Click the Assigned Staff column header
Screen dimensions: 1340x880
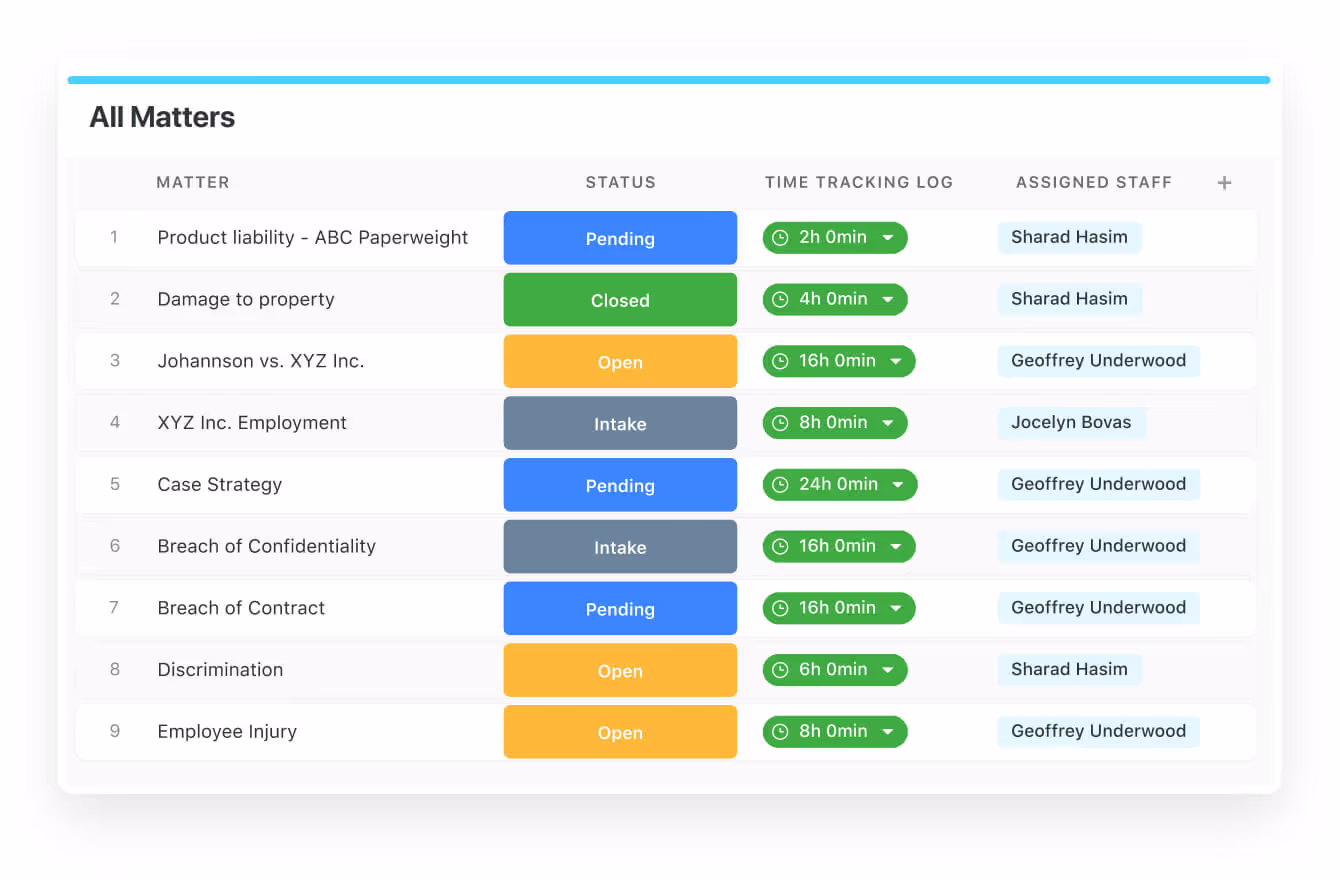[1093, 183]
